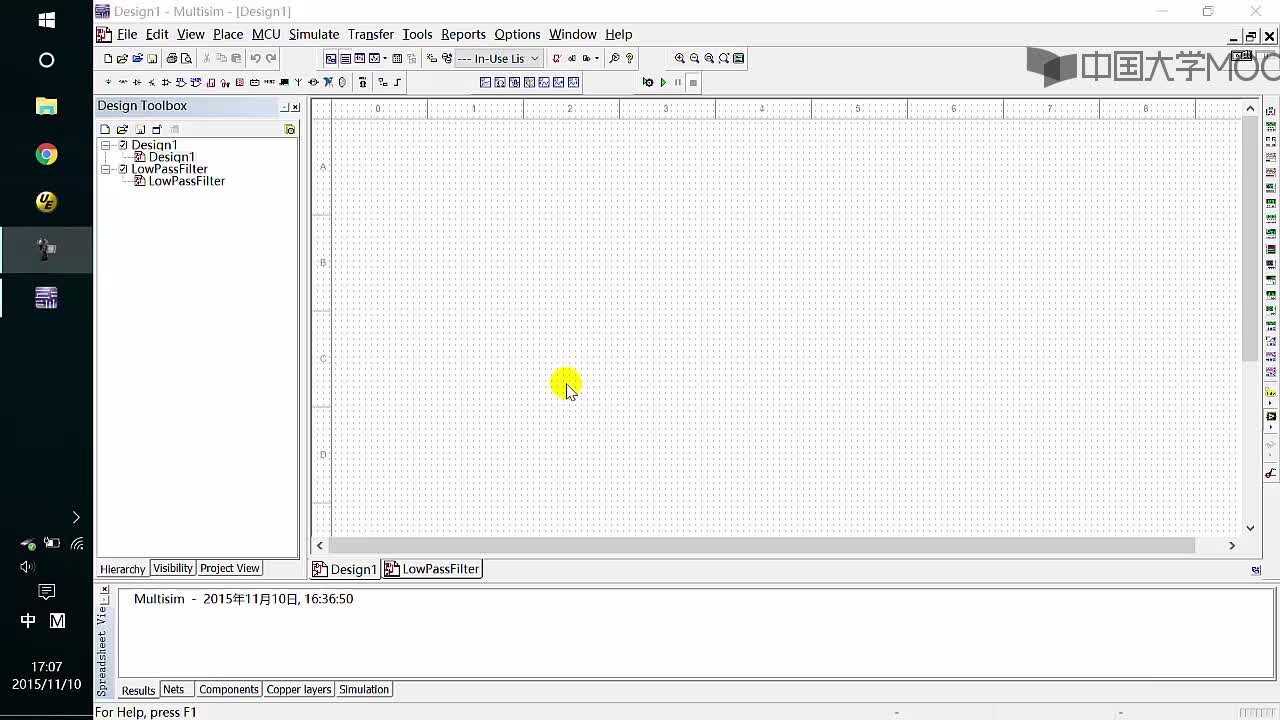Click the Find magnifier icon near Help
This screenshot has height=720, width=1280.
pos(614,58)
